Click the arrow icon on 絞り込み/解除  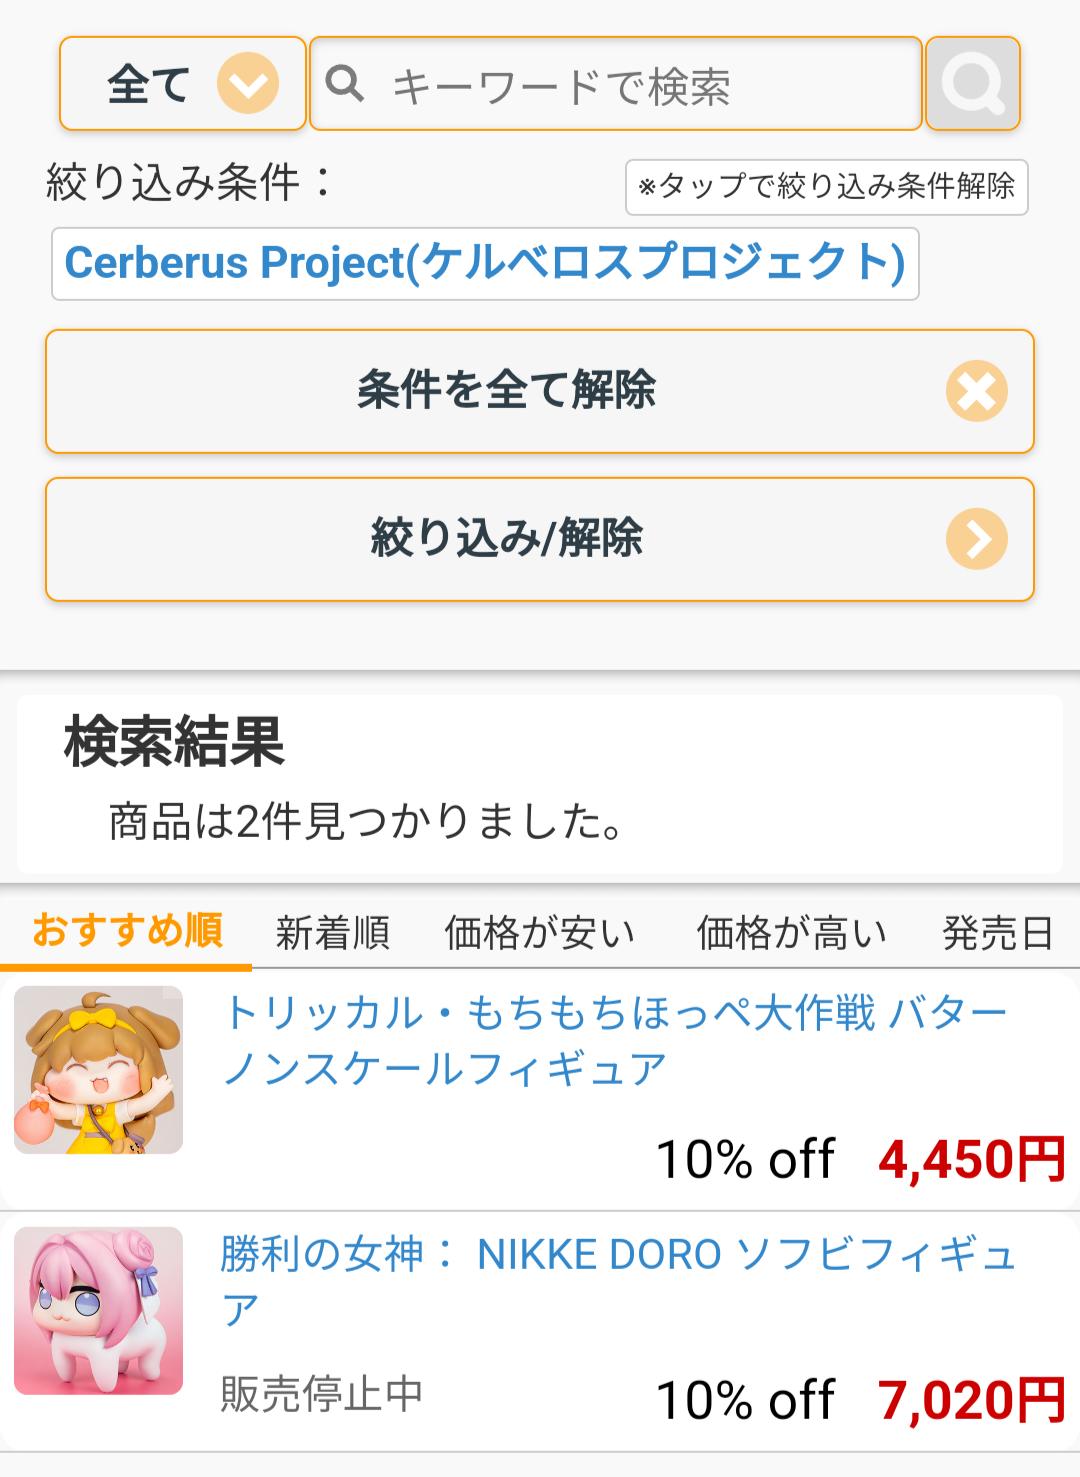[976, 539]
